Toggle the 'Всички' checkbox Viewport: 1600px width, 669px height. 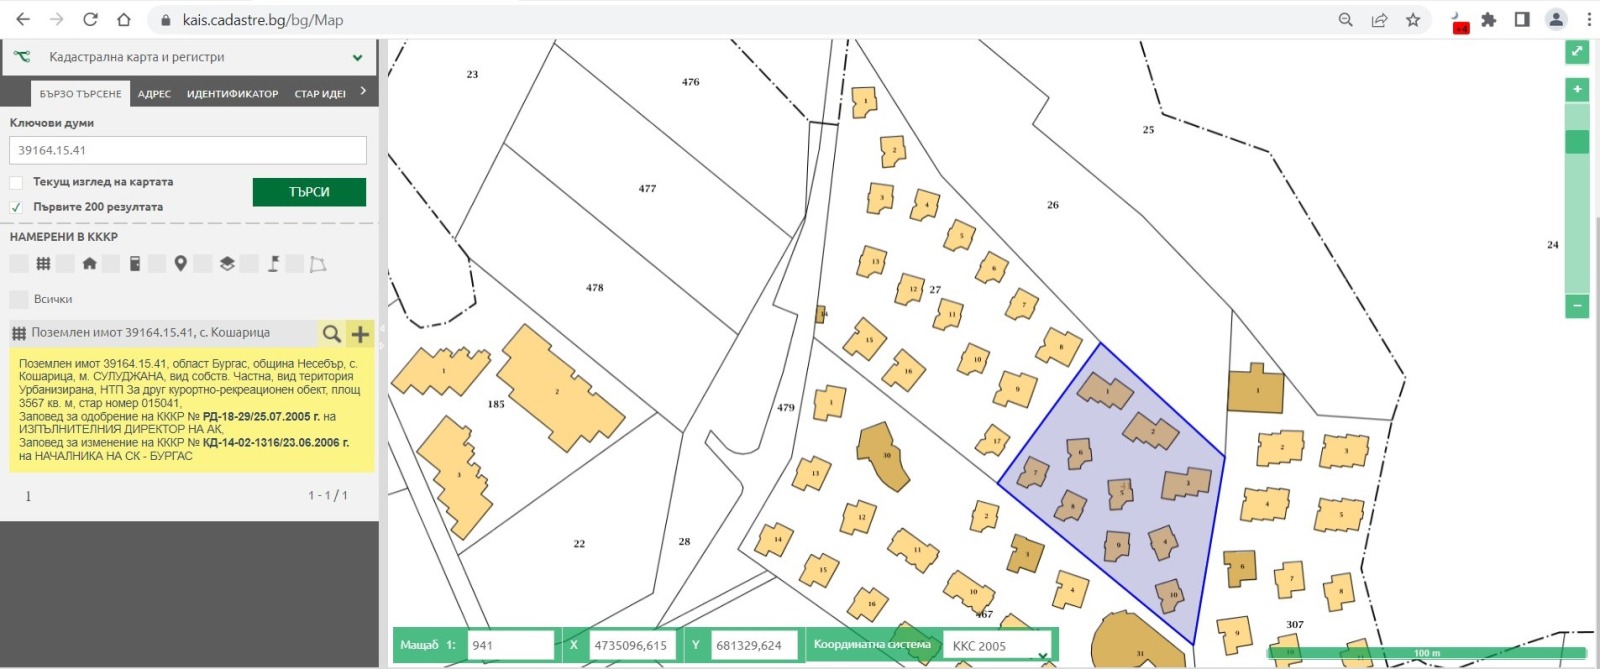click(18, 299)
